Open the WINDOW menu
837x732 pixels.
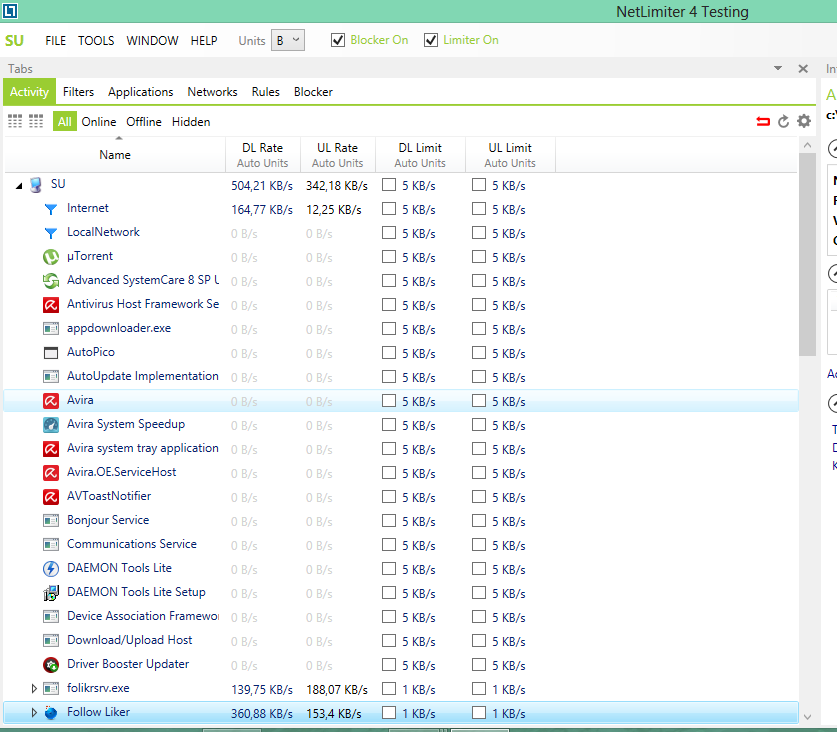coord(152,41)
